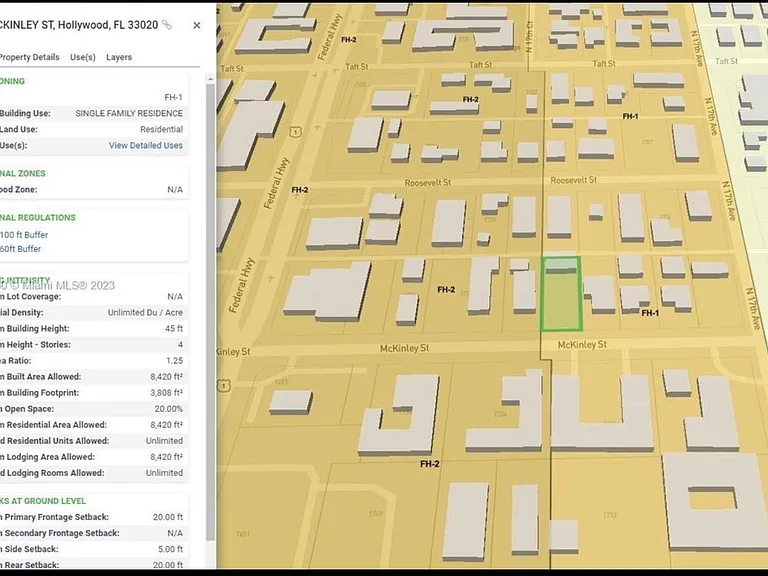Select the 60ft Buffer regulation
The height and width of the screenshot is (576, 768).
[21, 249]
